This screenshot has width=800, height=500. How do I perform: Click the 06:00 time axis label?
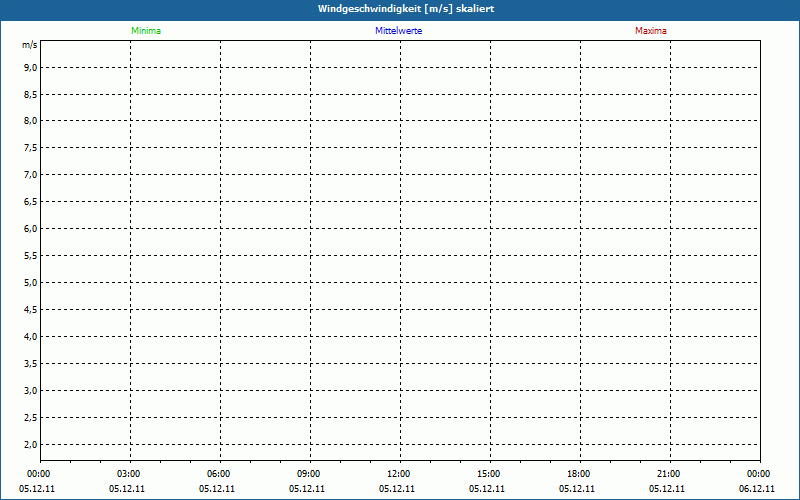point(218,474)
